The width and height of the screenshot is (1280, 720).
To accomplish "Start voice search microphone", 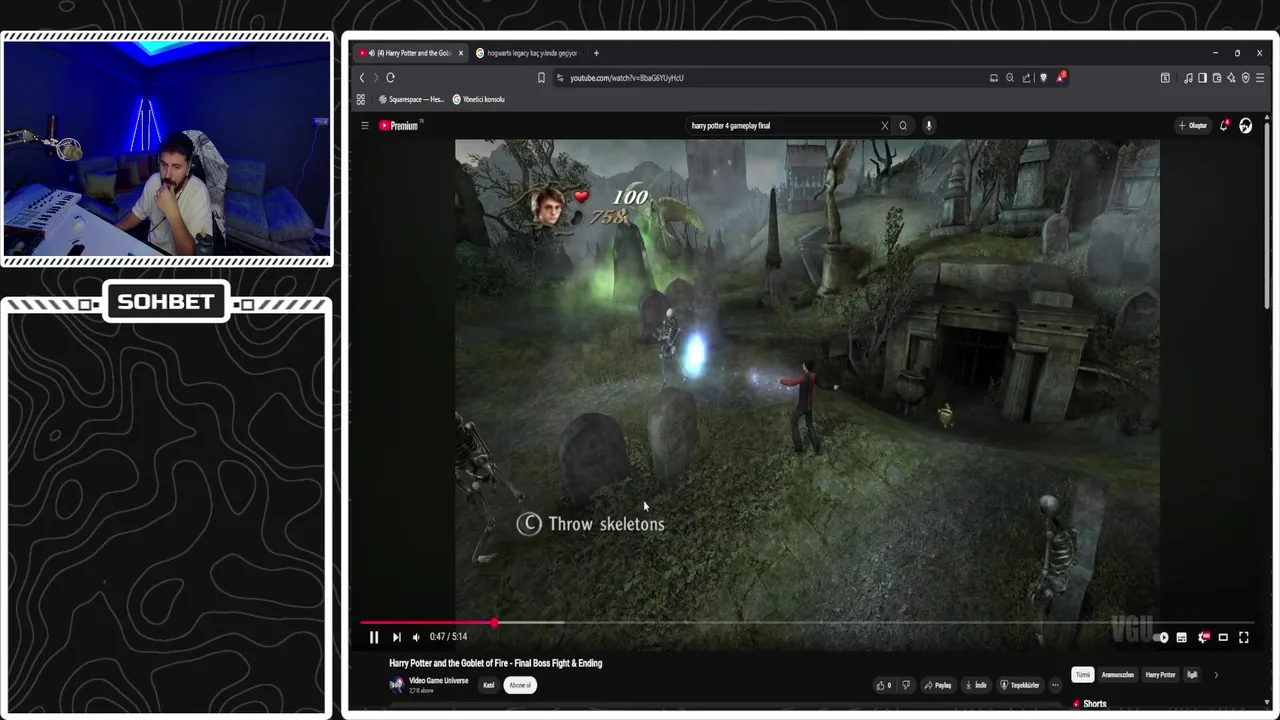I will pyautogui.click(x=928, y=126).
